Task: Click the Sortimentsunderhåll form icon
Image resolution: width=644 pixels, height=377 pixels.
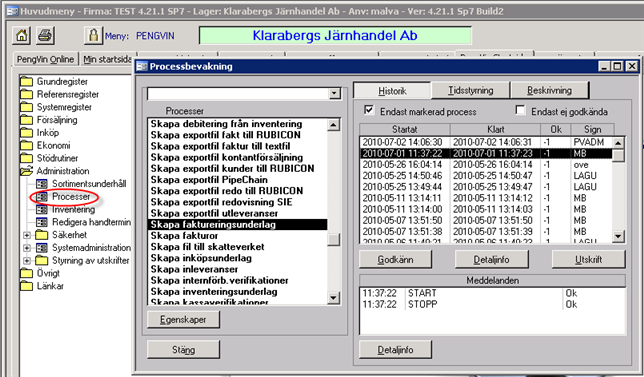Action: 42,184
